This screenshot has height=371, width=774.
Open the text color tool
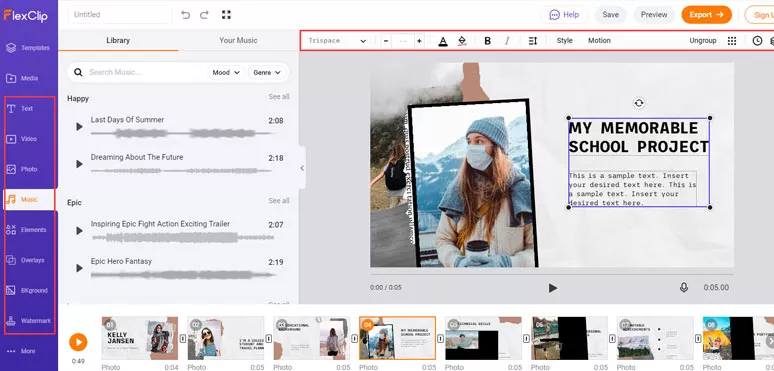[443, 41]
